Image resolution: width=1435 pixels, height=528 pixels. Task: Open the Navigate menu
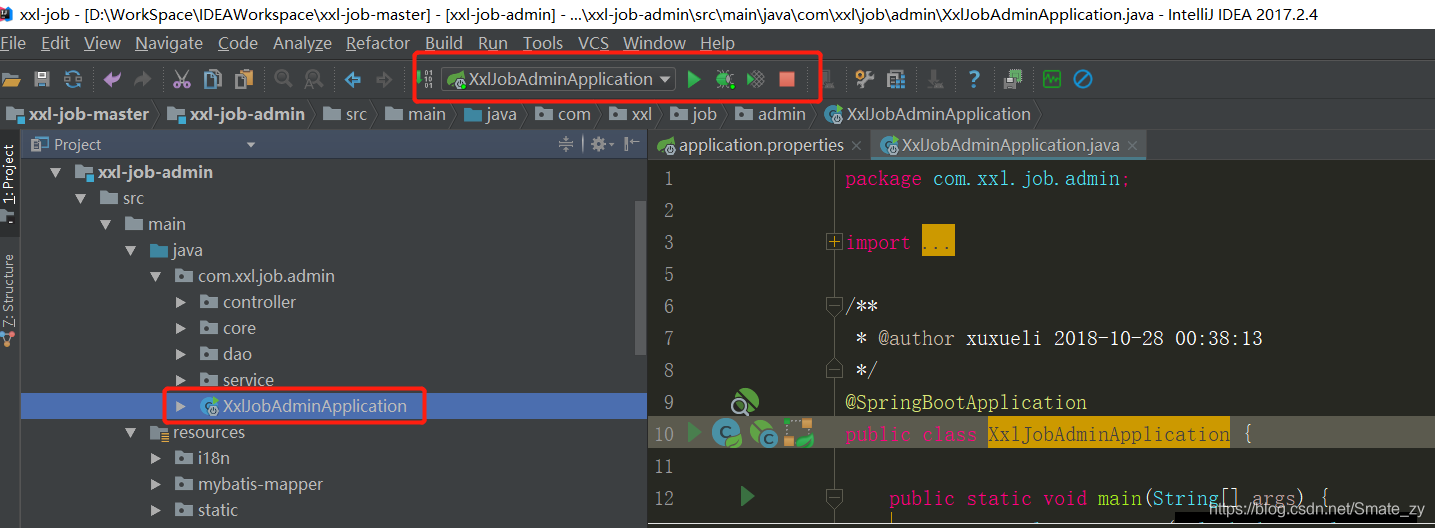(169, 43)
